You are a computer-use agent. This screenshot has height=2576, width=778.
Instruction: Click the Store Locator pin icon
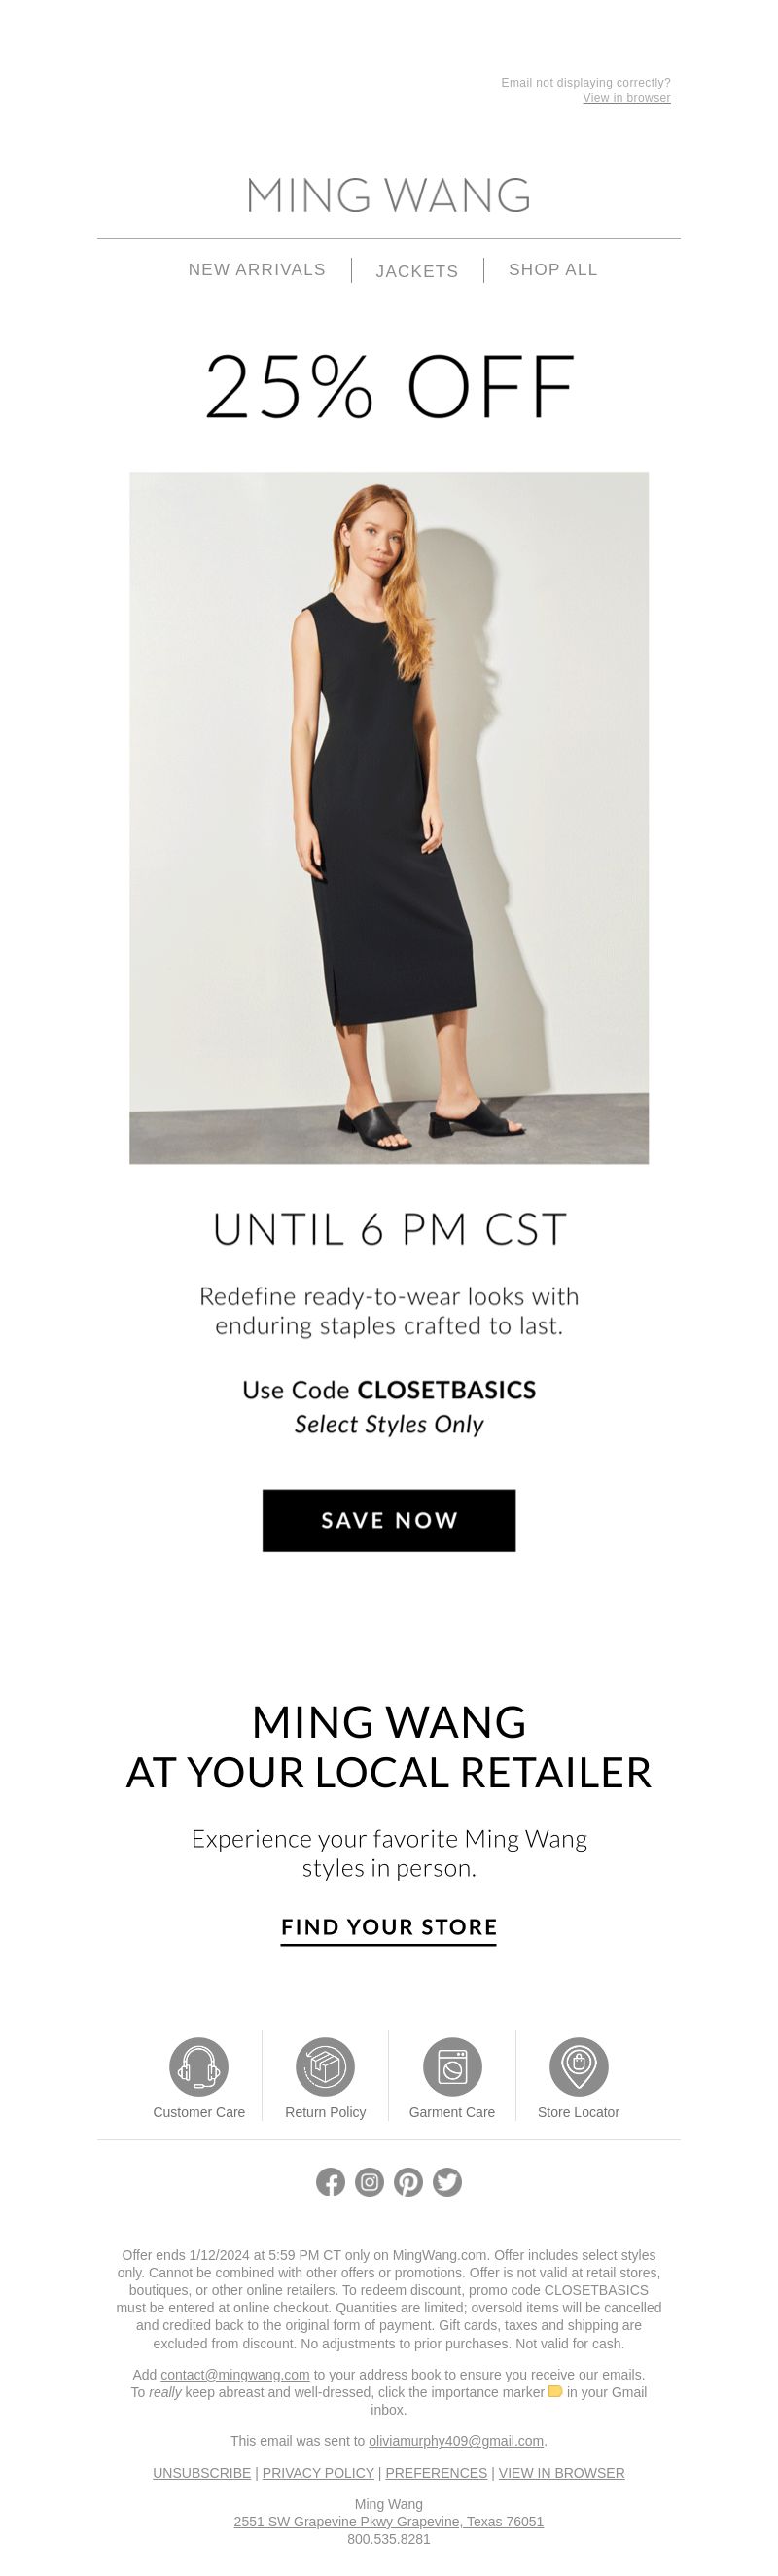point(578,2066)
